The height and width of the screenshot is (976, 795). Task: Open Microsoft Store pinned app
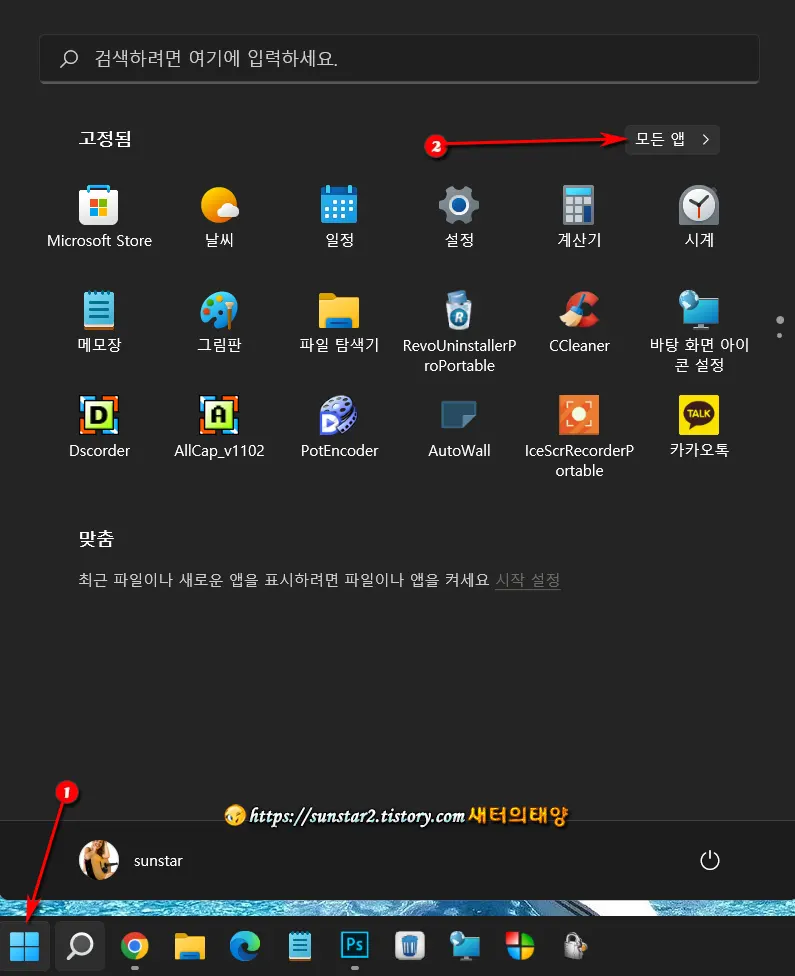click(99, 216)
